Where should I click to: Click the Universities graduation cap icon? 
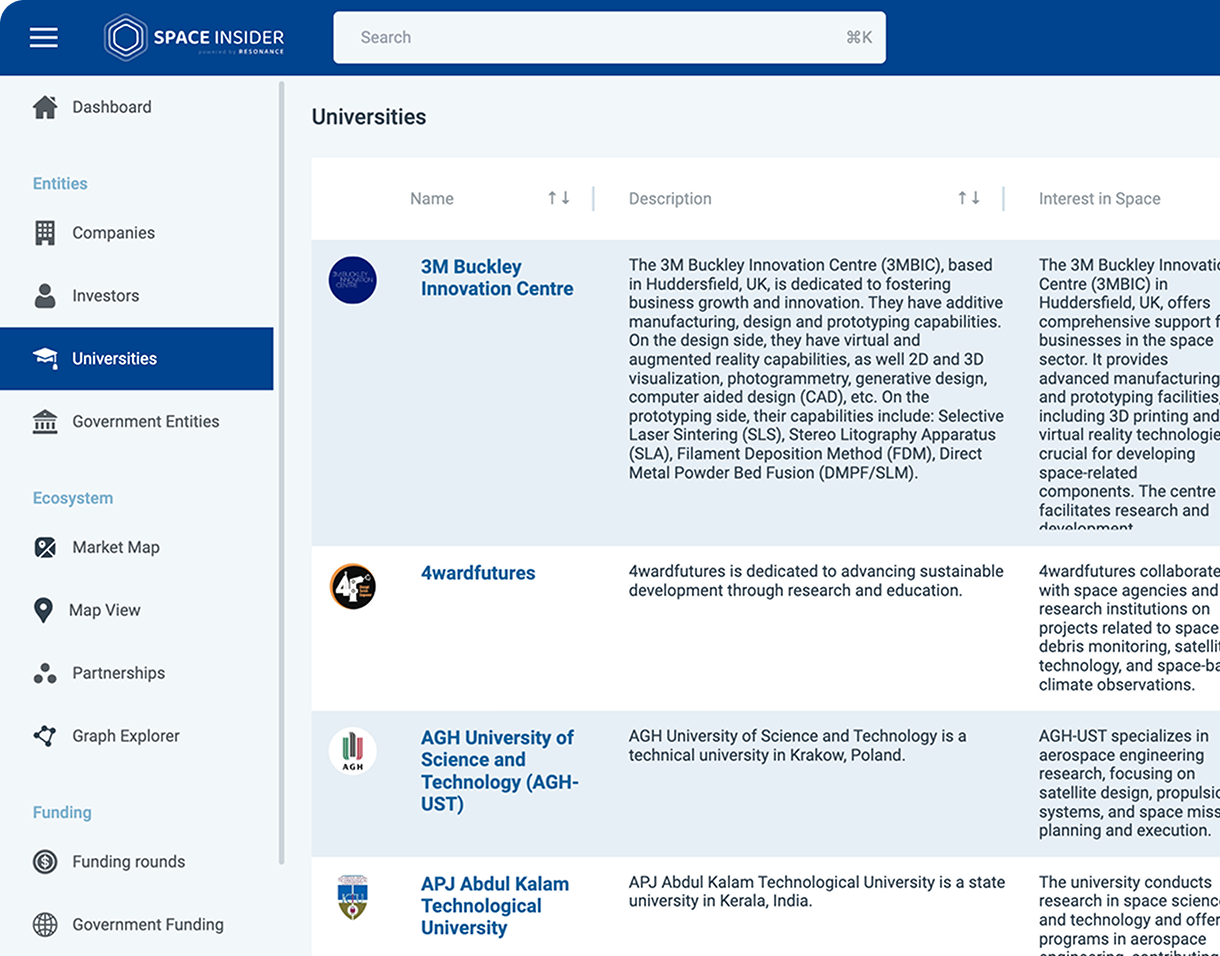point(45,359)
